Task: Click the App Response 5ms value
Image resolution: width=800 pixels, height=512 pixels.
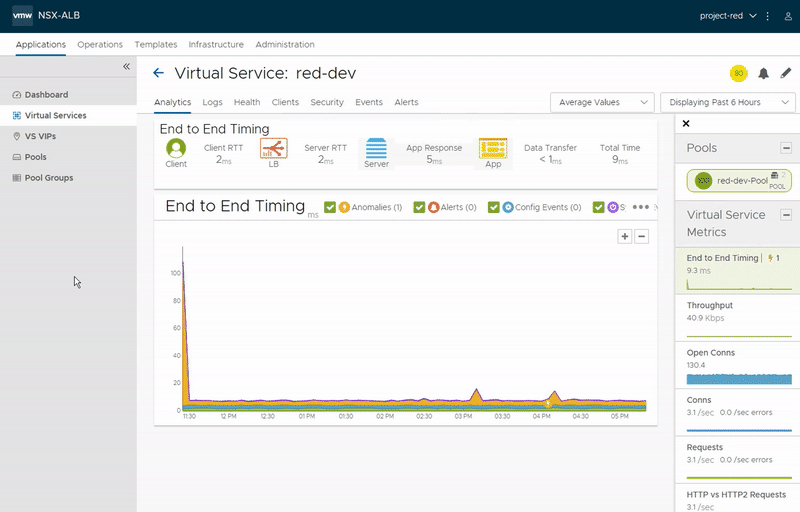Action: tap(434, 160)
